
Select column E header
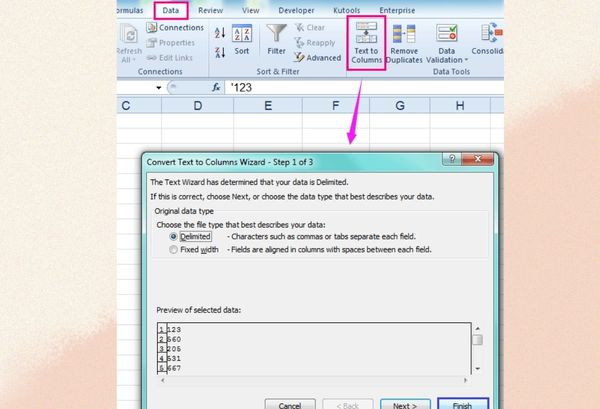tap(268, 105)
